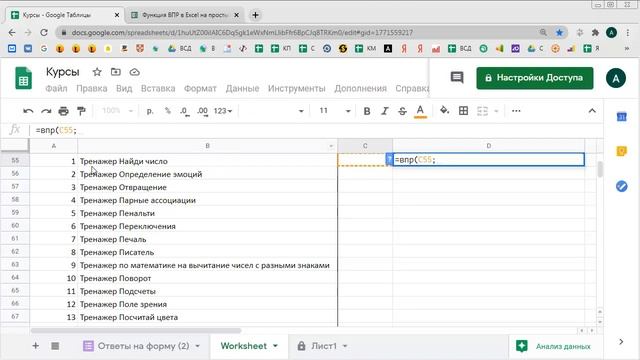Open the Данные menu
This screenshot has width=640, height=360.
[x=242, y=88]
